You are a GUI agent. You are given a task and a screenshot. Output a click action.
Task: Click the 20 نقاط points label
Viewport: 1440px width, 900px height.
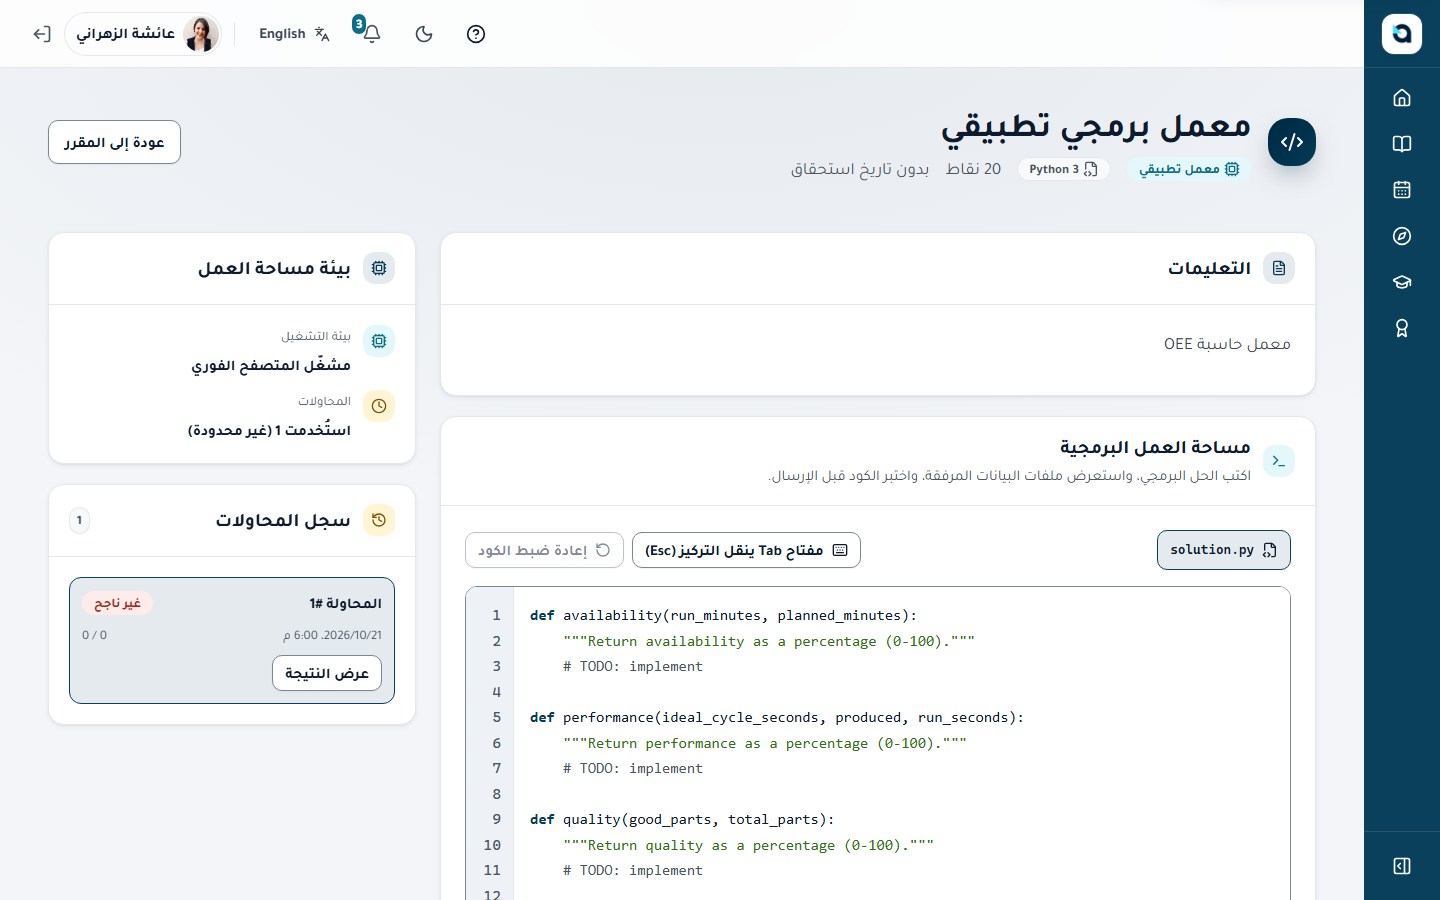(x=973, y=169)
